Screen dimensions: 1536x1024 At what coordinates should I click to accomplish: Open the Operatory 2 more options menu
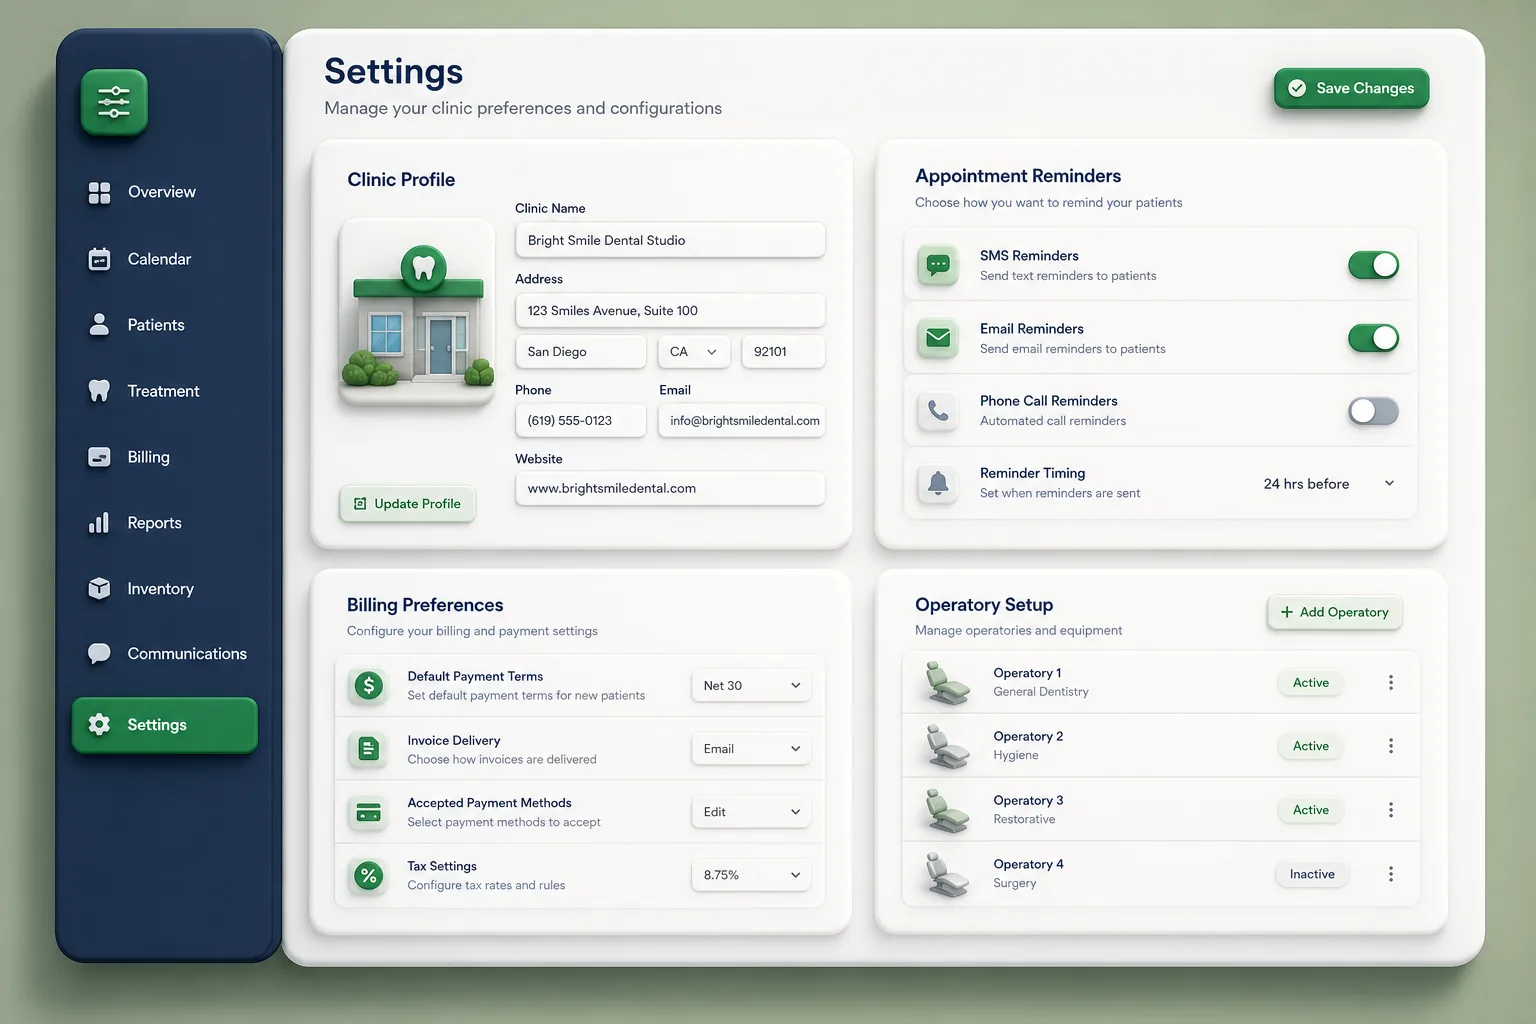(1390, 746)
